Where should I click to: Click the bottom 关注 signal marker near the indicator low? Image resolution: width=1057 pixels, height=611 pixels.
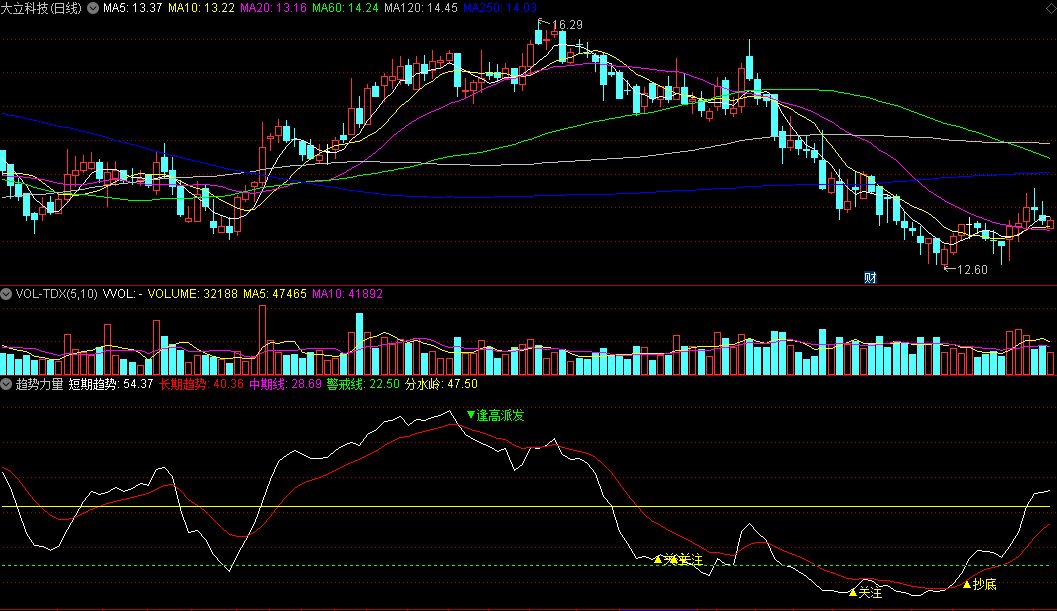[x=866, y=593]
